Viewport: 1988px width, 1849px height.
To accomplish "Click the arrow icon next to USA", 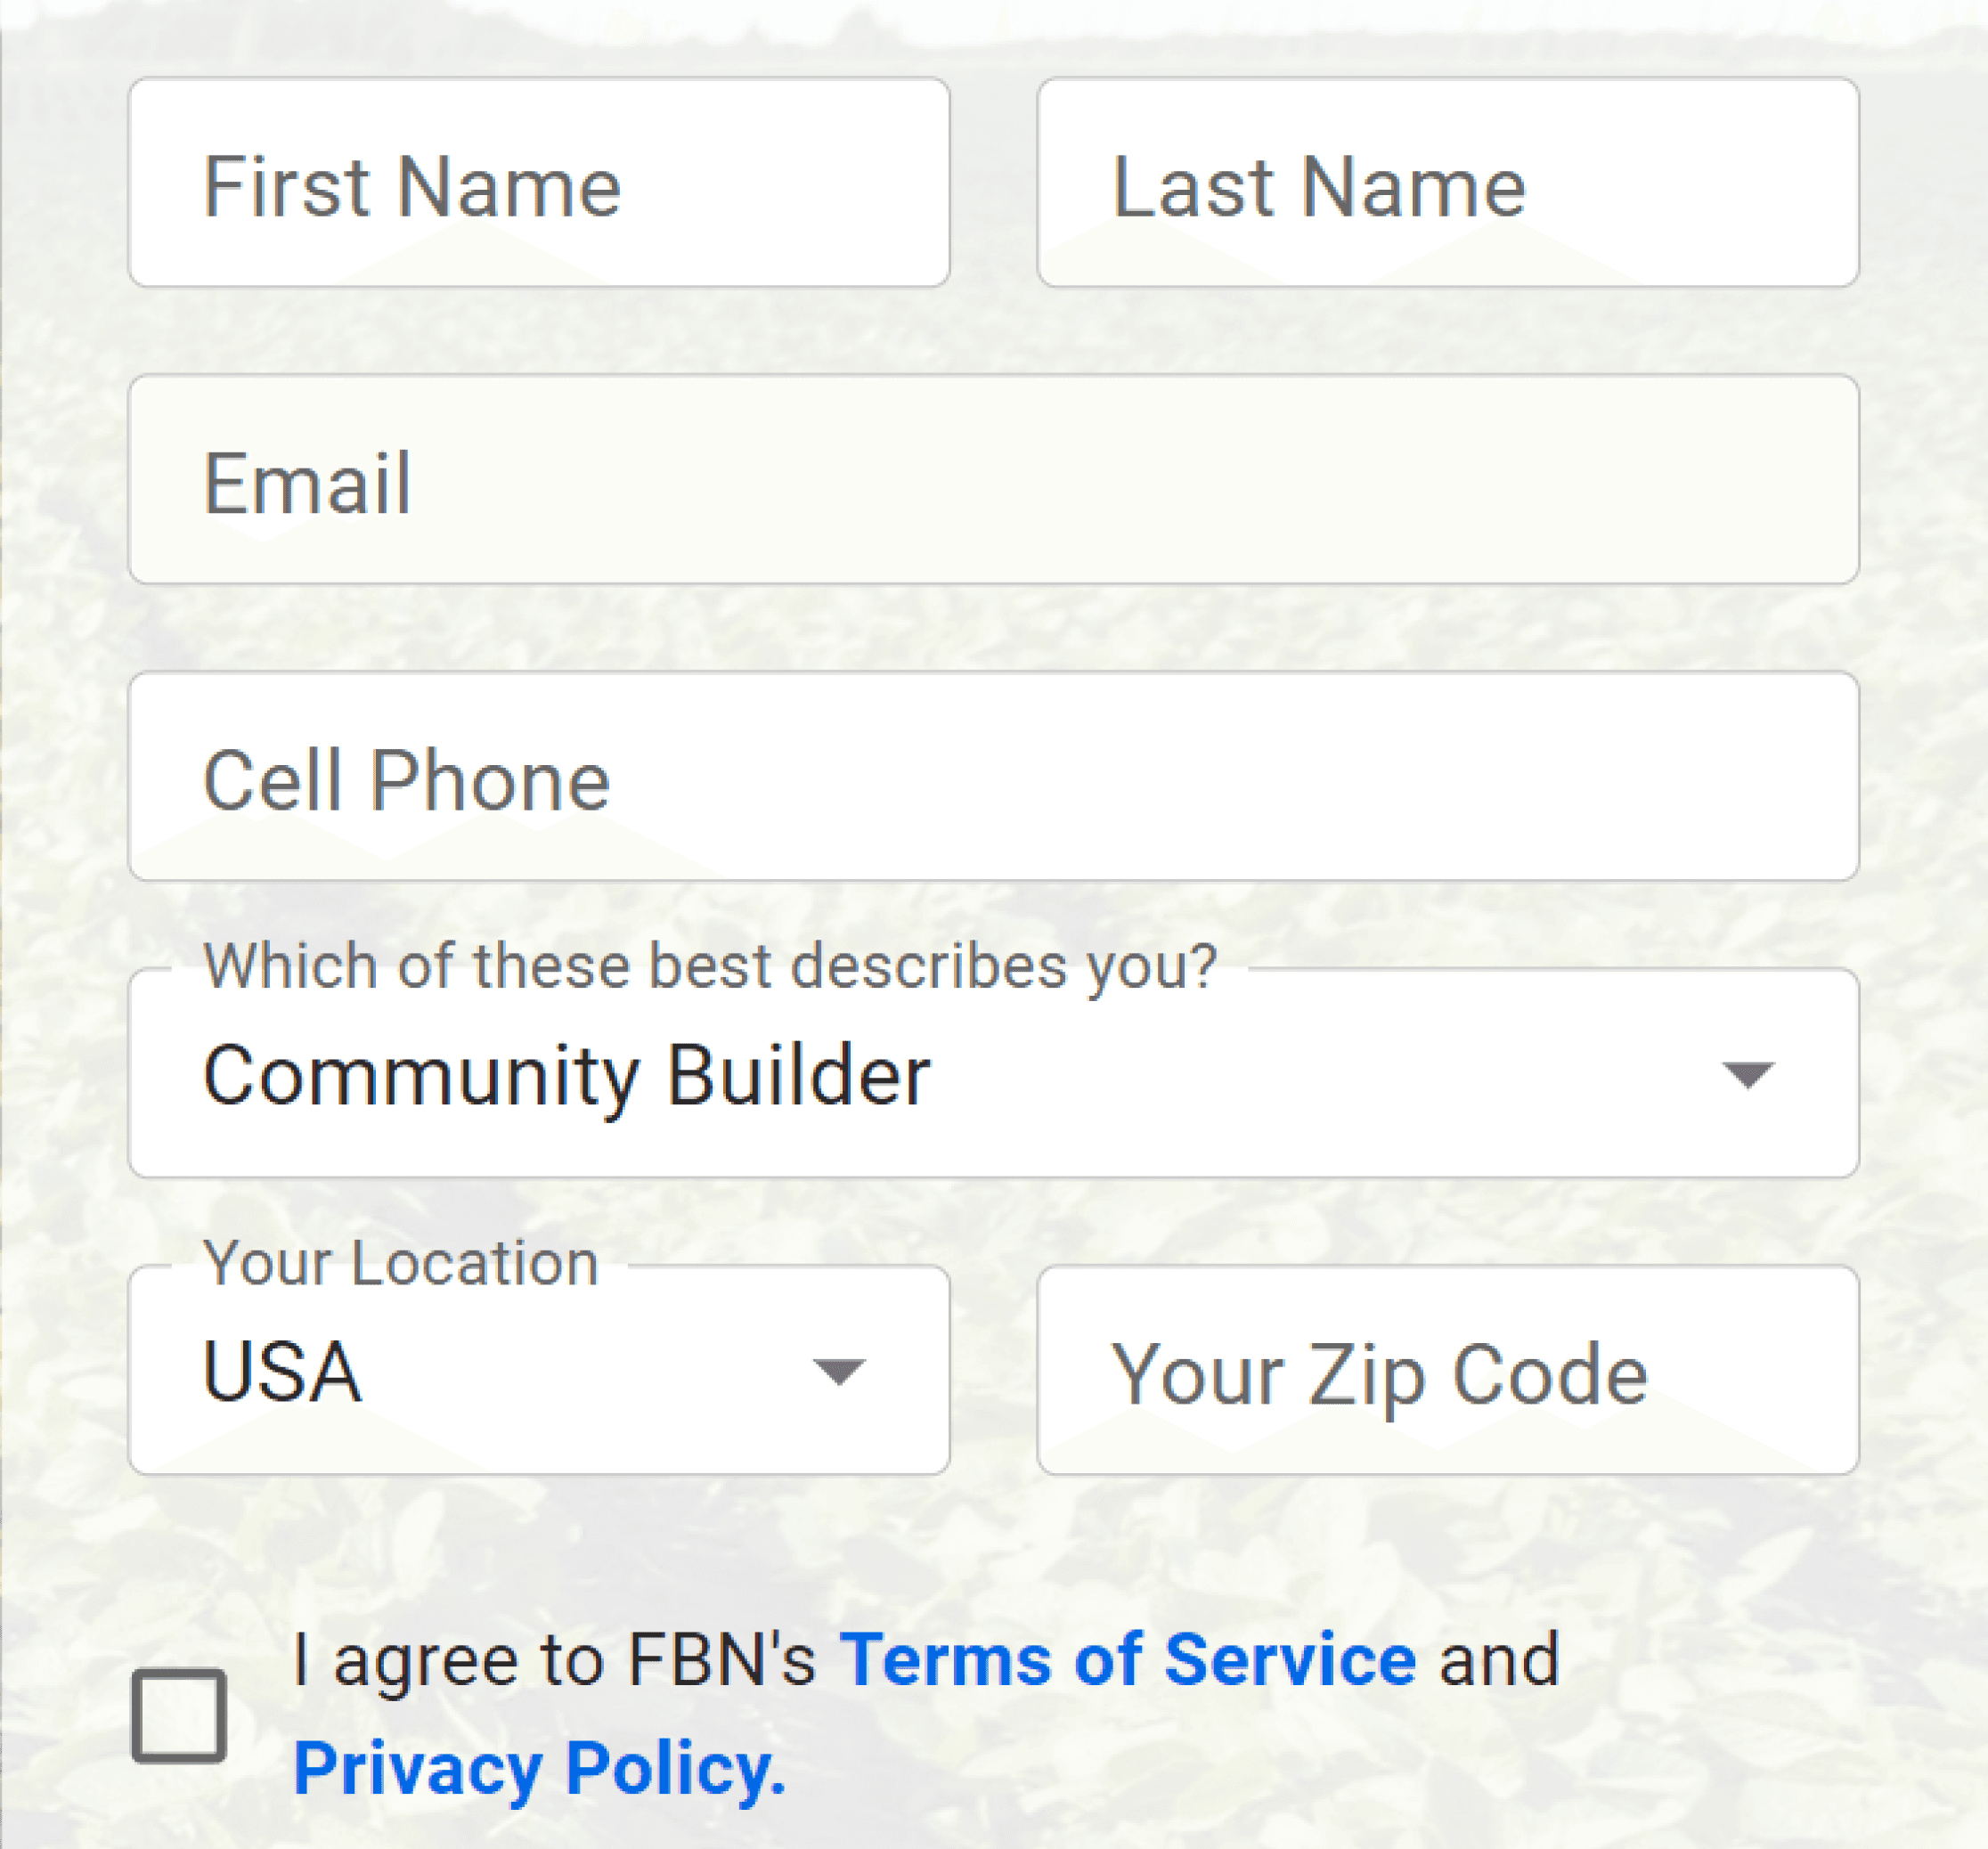I will coord(838,1372).
